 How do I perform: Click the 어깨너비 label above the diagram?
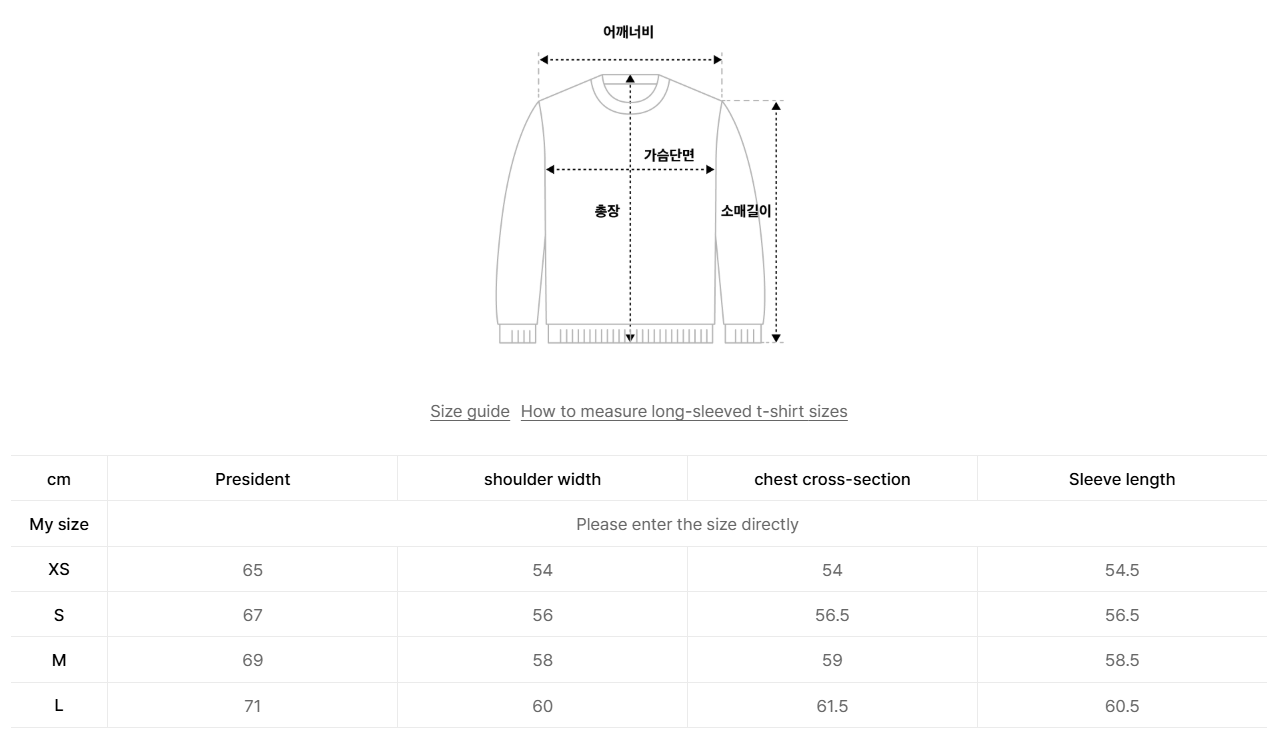(x=628, y=32)
